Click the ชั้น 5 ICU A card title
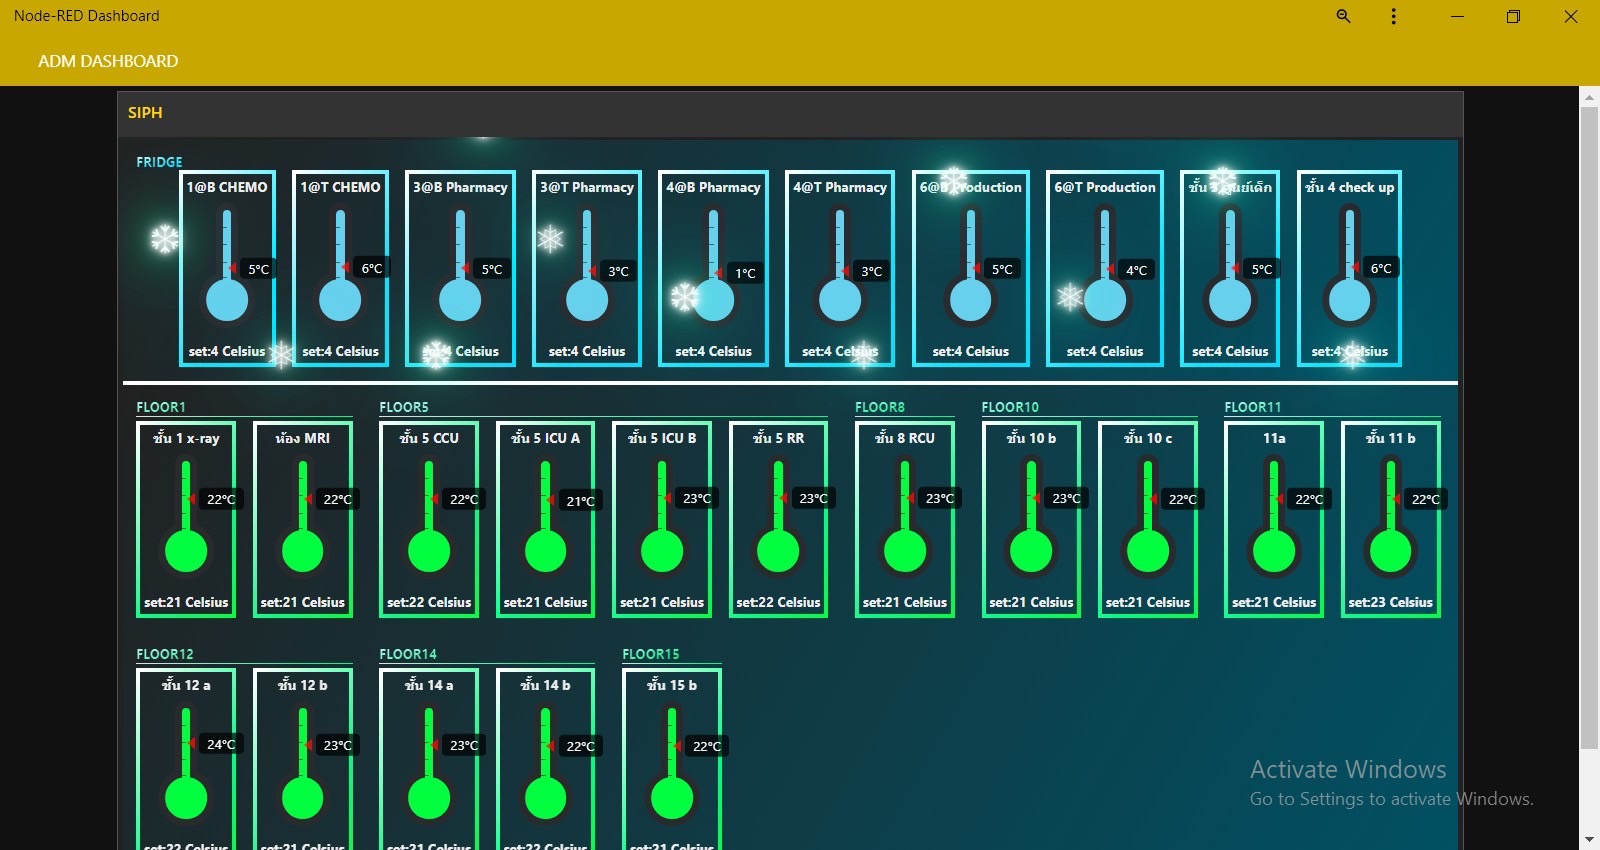This screenshot has height=850, width=1600. (545, 438)
